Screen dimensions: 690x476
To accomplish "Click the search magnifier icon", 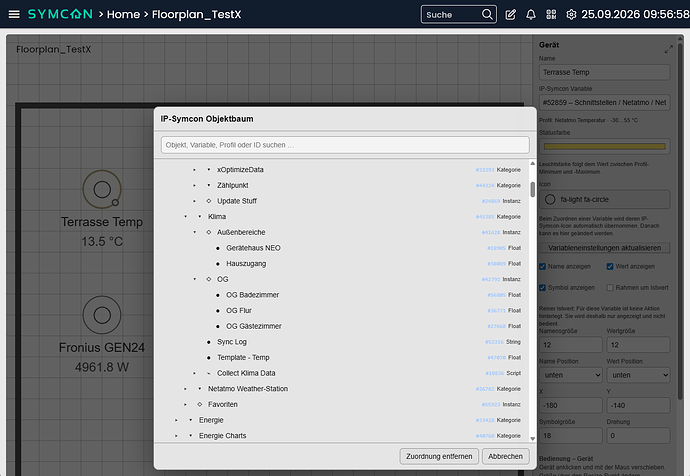I will click(487, 15).
